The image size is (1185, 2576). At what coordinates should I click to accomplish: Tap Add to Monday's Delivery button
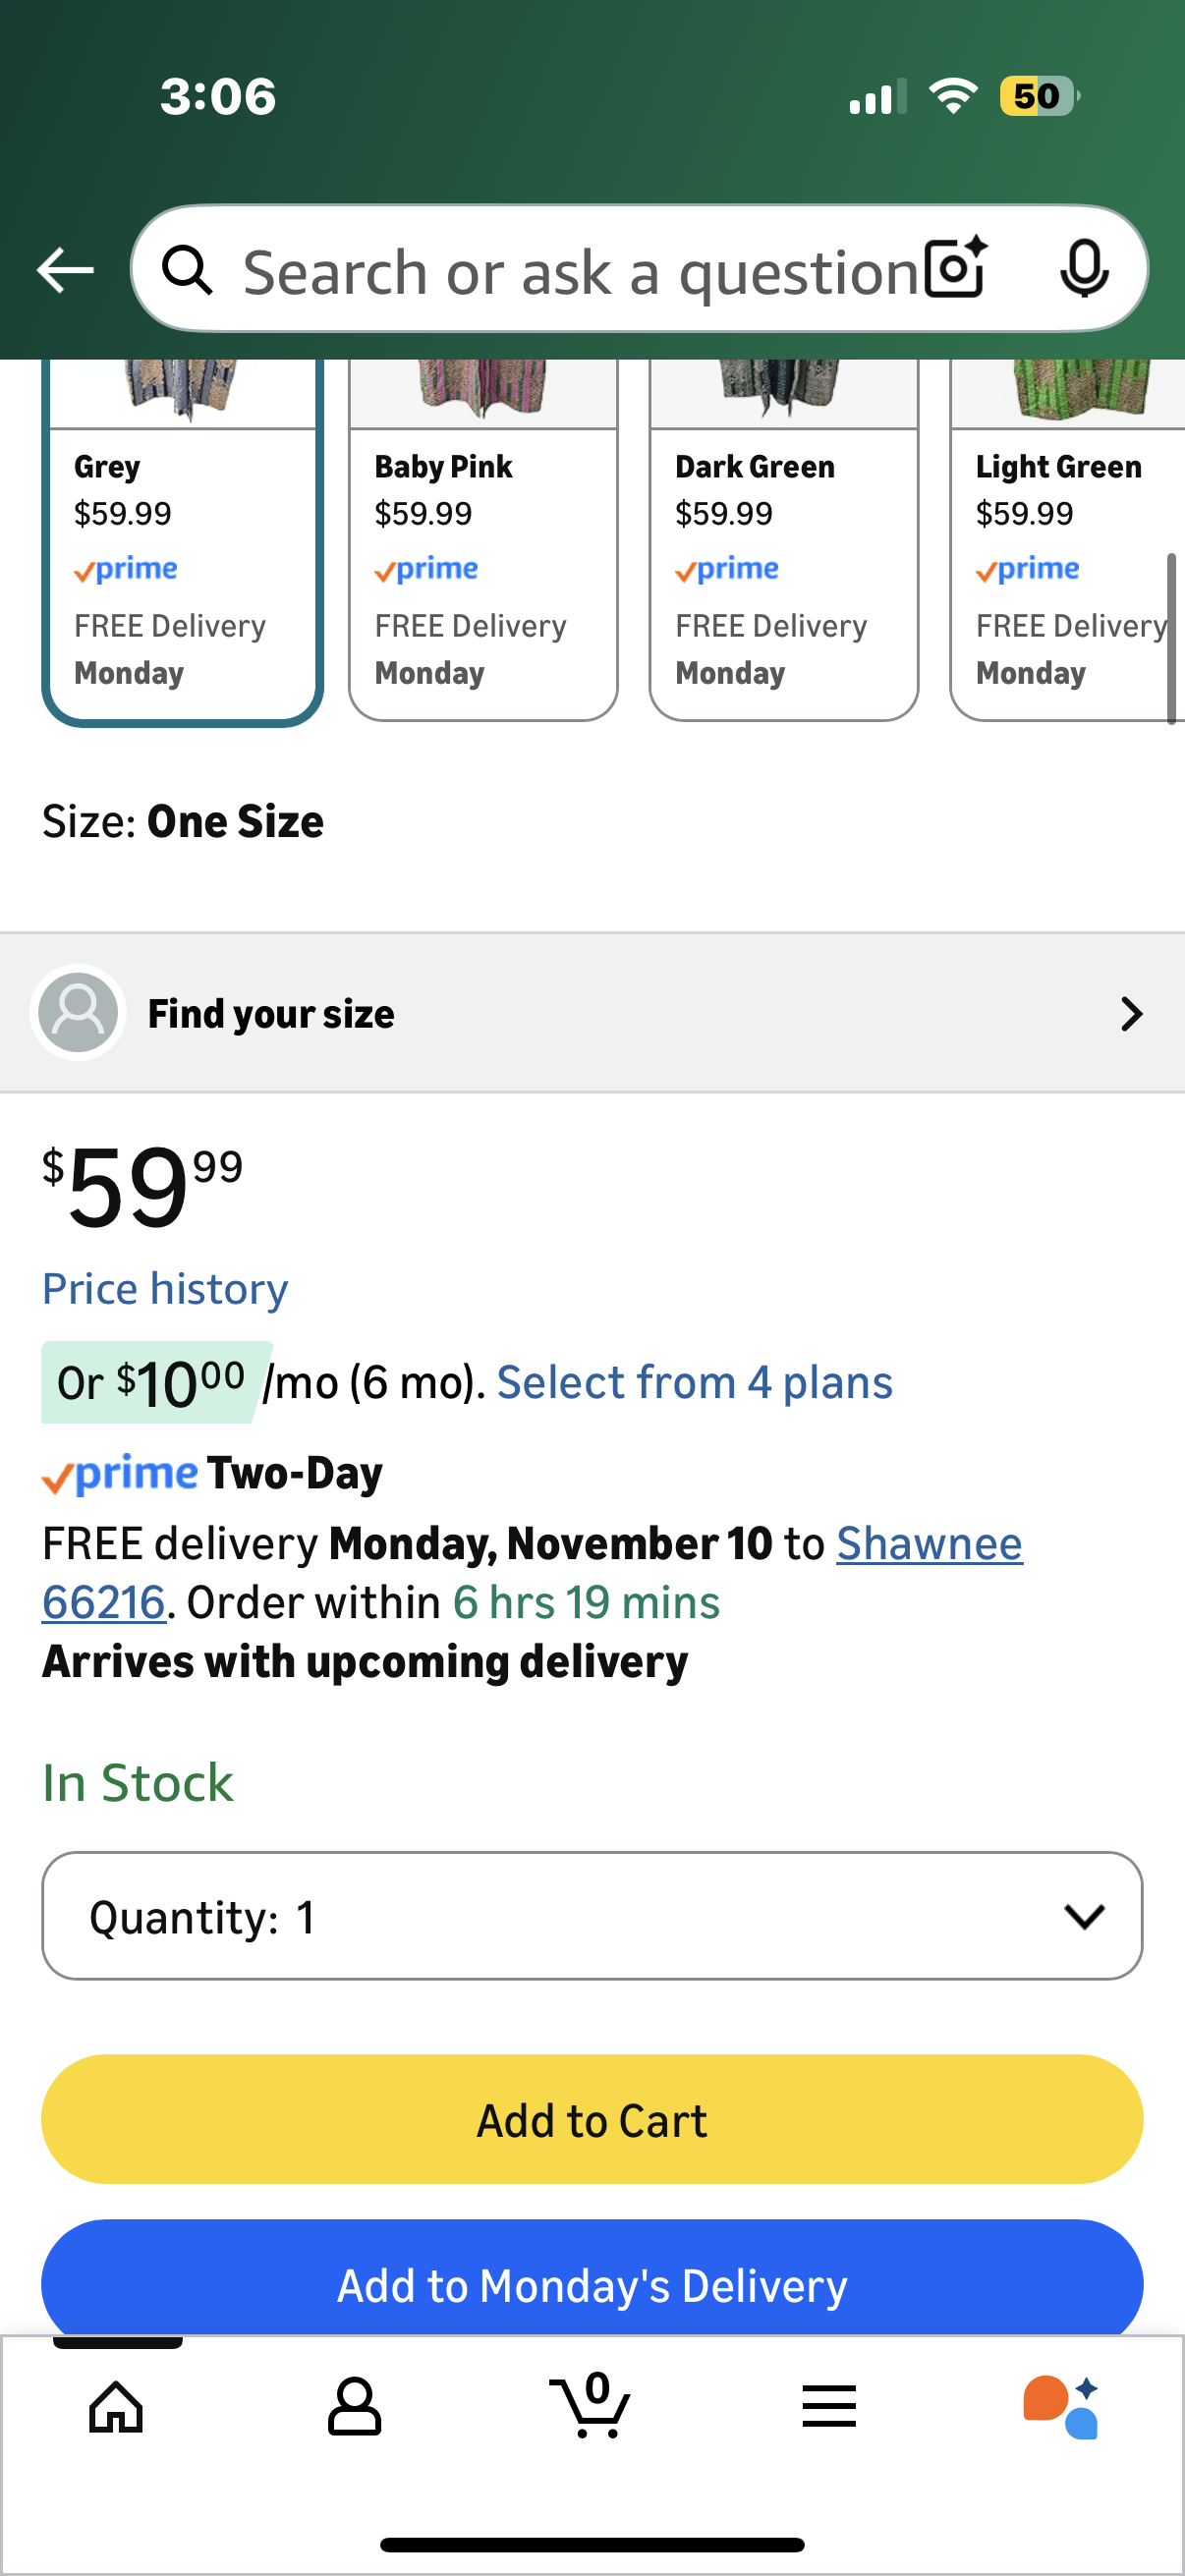pos(592,2283)
